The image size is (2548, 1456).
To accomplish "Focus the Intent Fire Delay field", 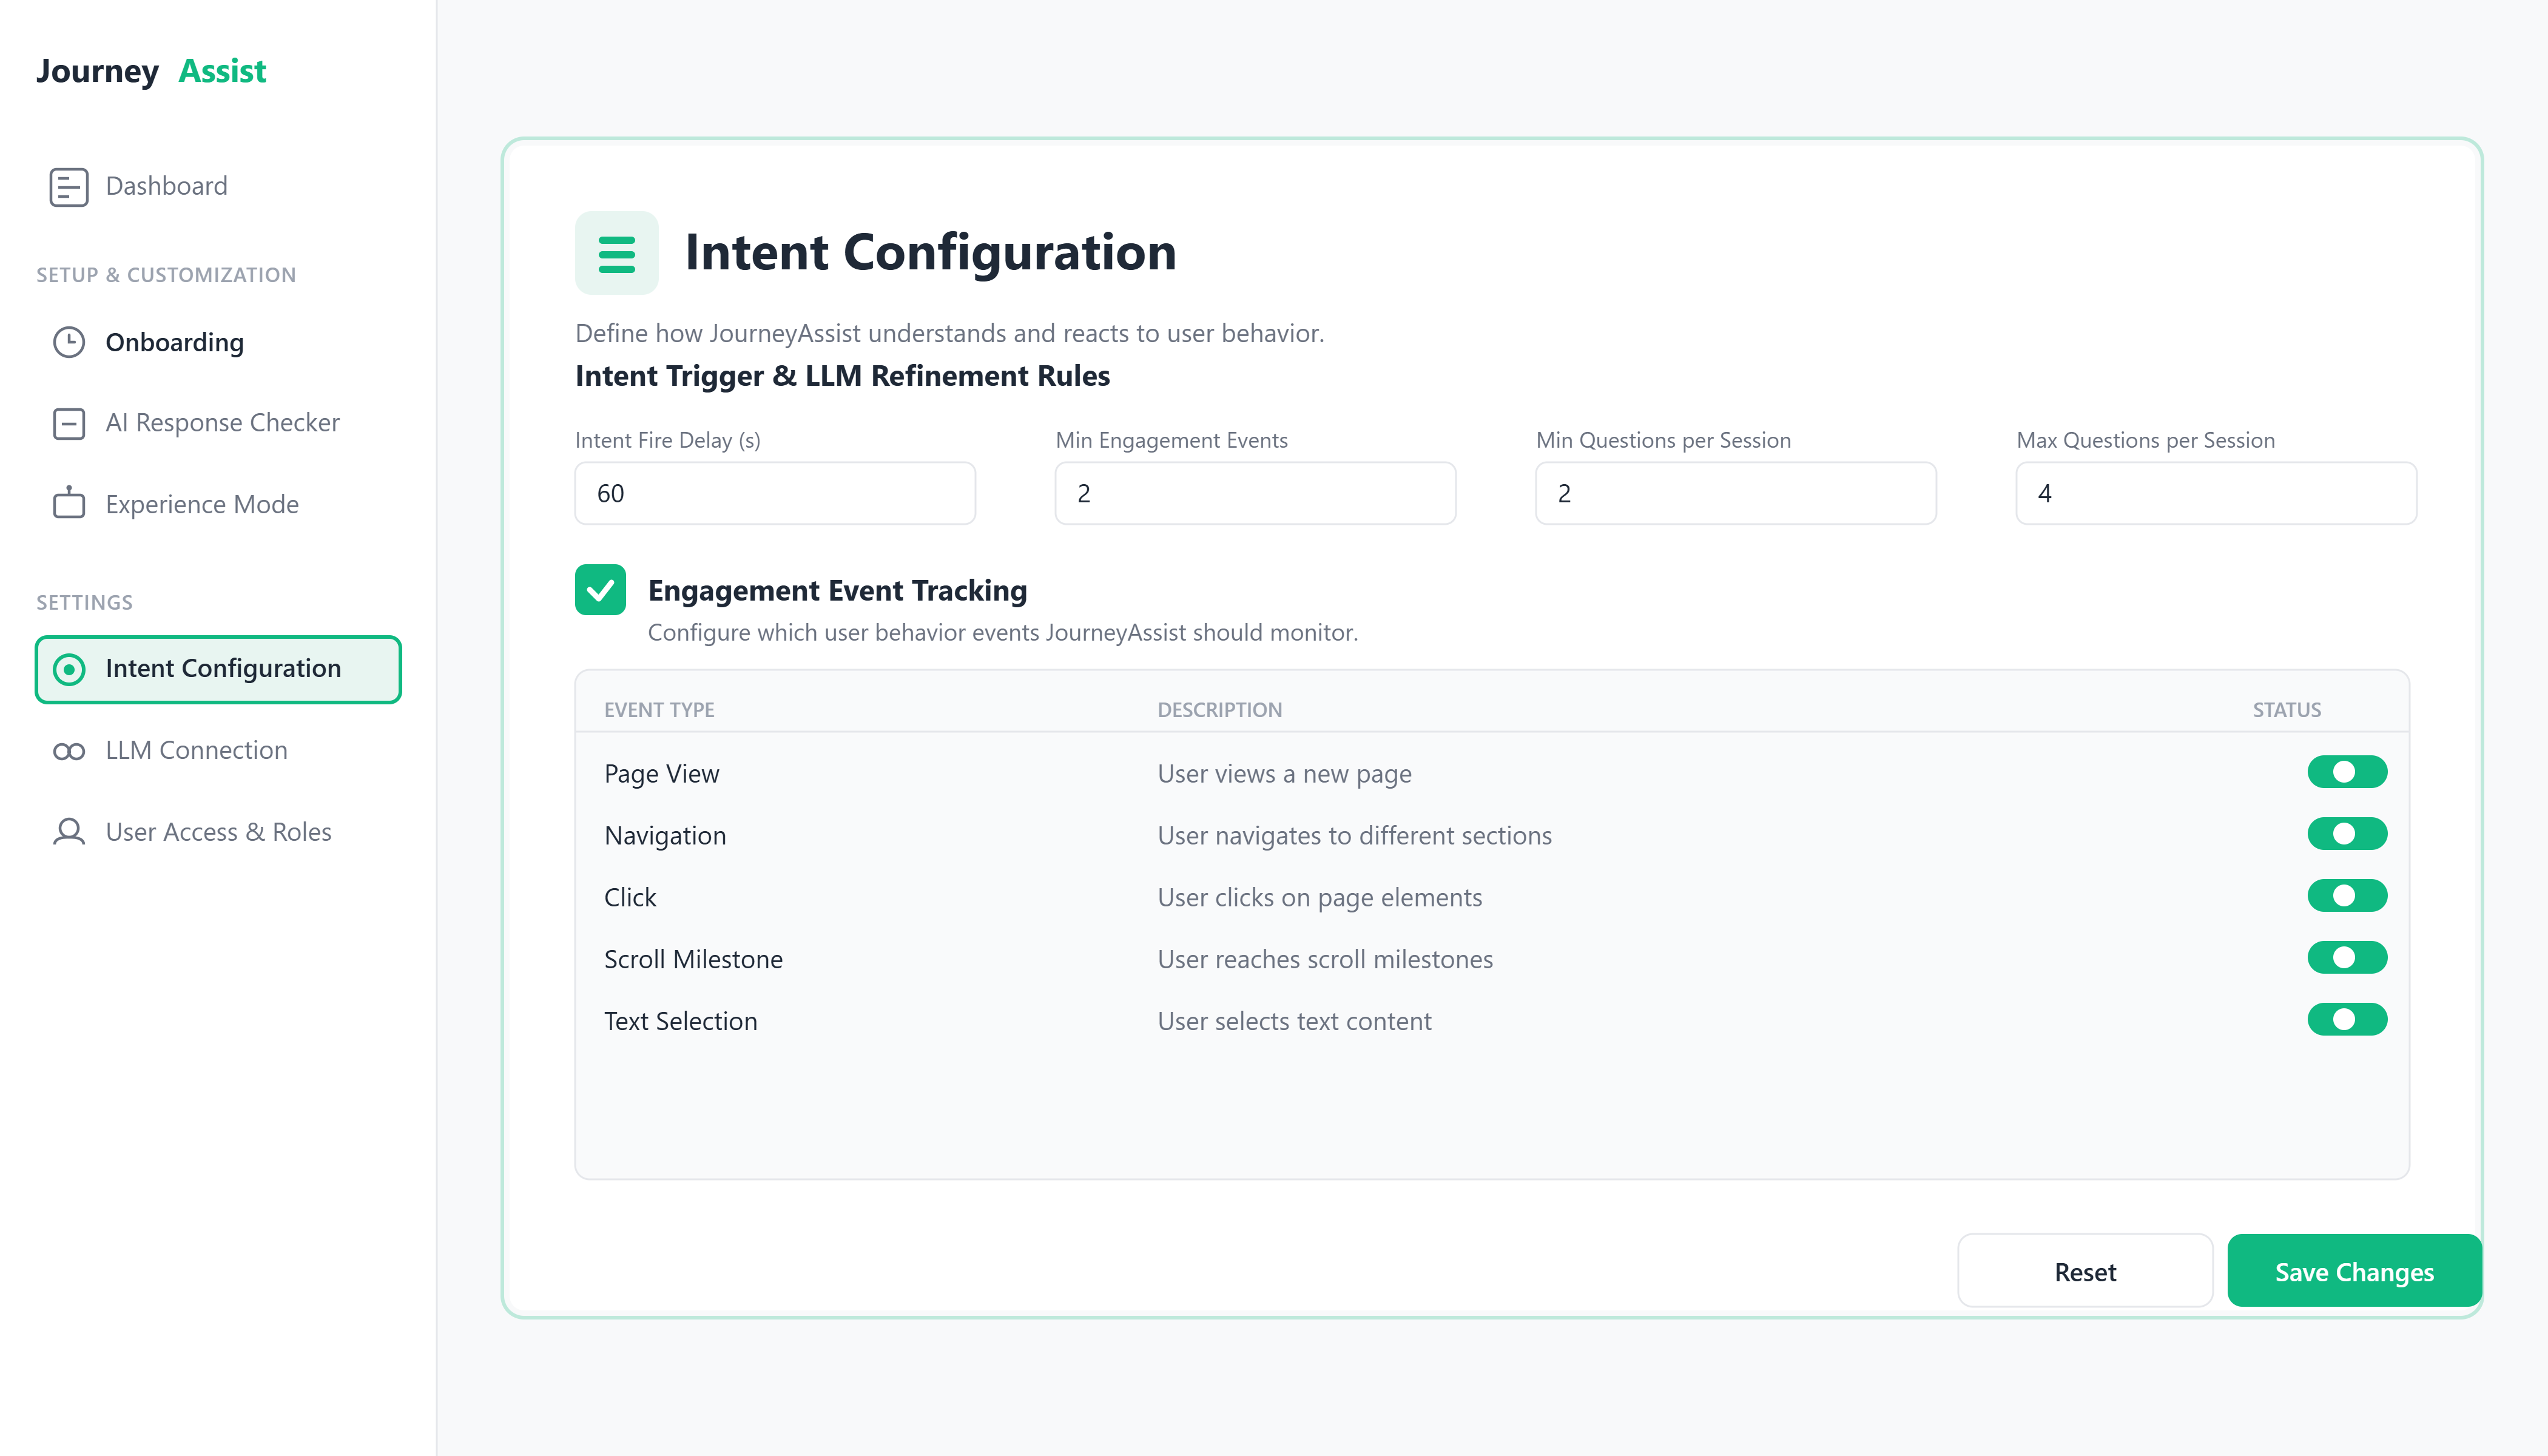I will pyautogui.click(x=775, y=493).
